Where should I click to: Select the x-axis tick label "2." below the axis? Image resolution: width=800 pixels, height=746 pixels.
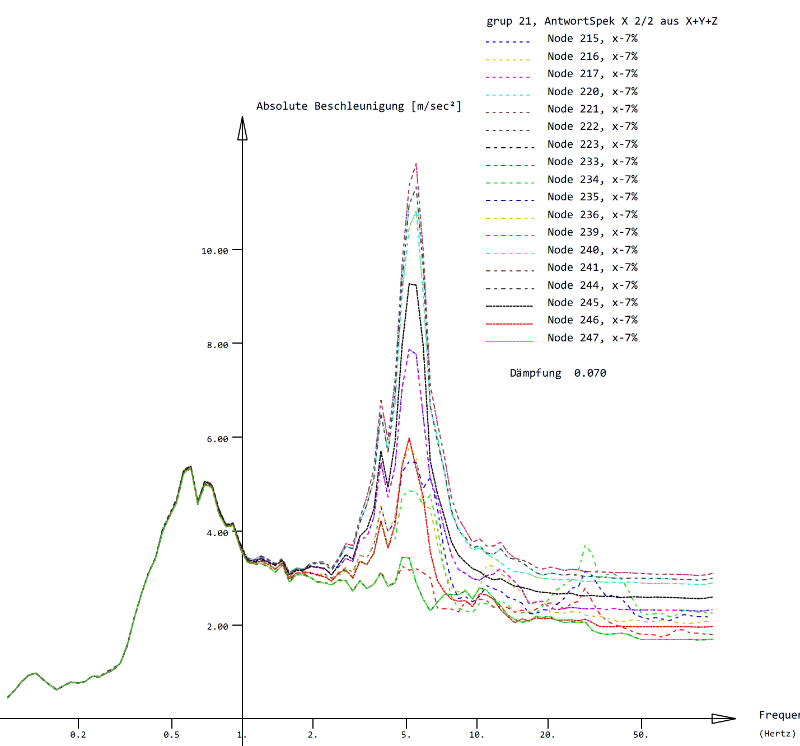tap(312, 735)
